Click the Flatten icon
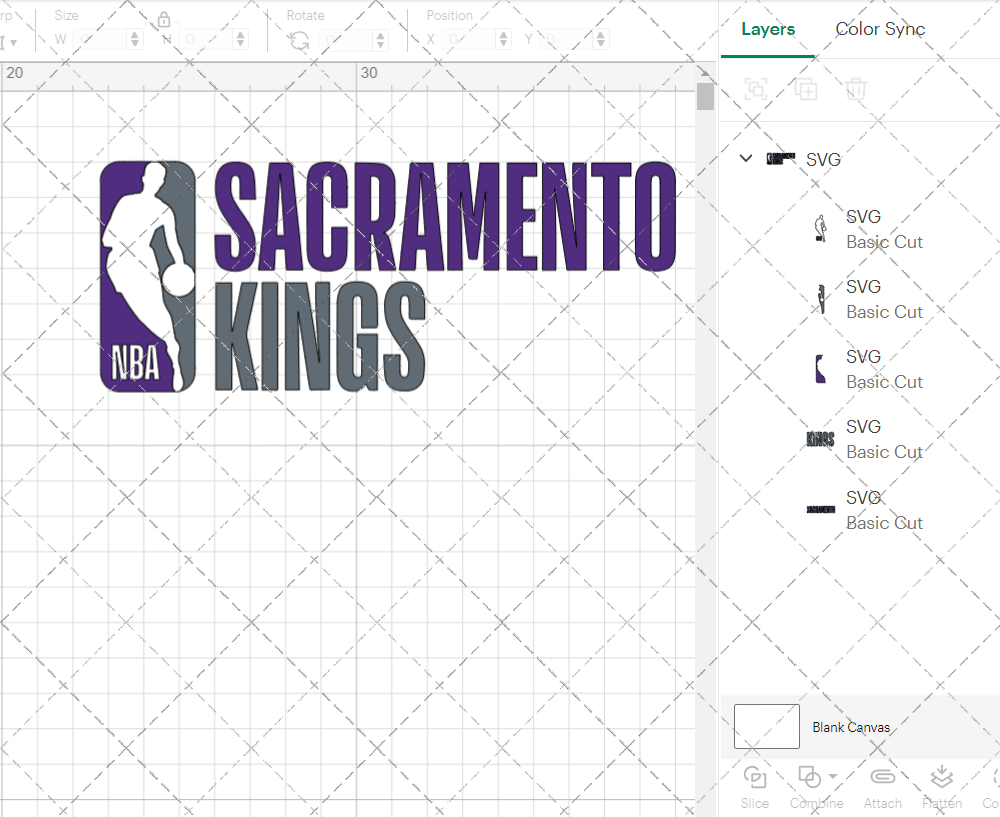 [941, 777]
